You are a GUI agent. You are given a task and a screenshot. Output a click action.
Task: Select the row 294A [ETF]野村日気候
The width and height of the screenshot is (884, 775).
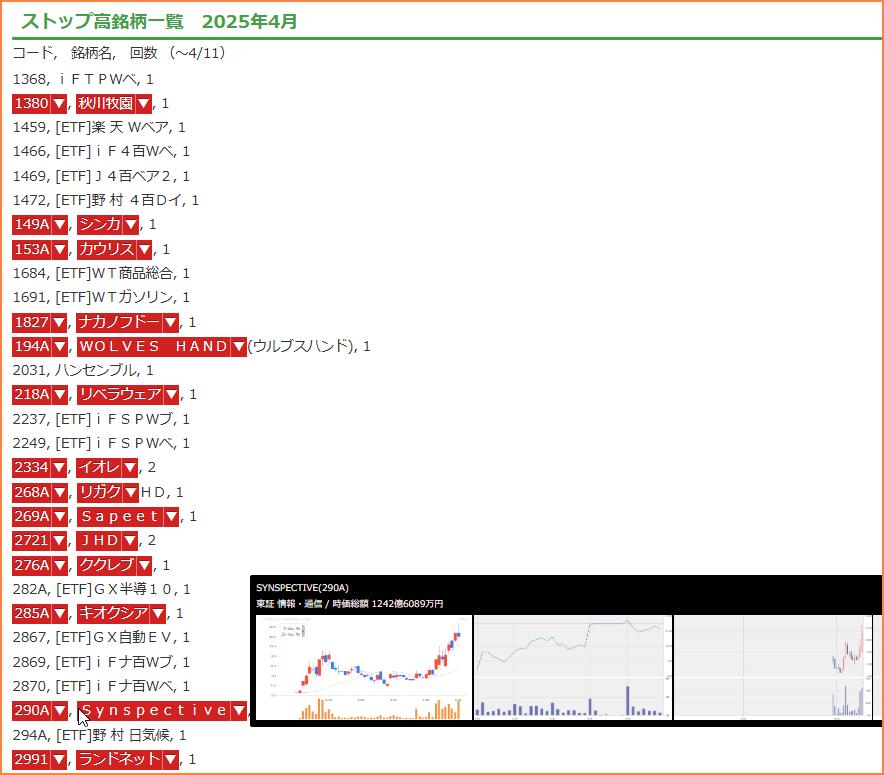click(x=99, y=735)
